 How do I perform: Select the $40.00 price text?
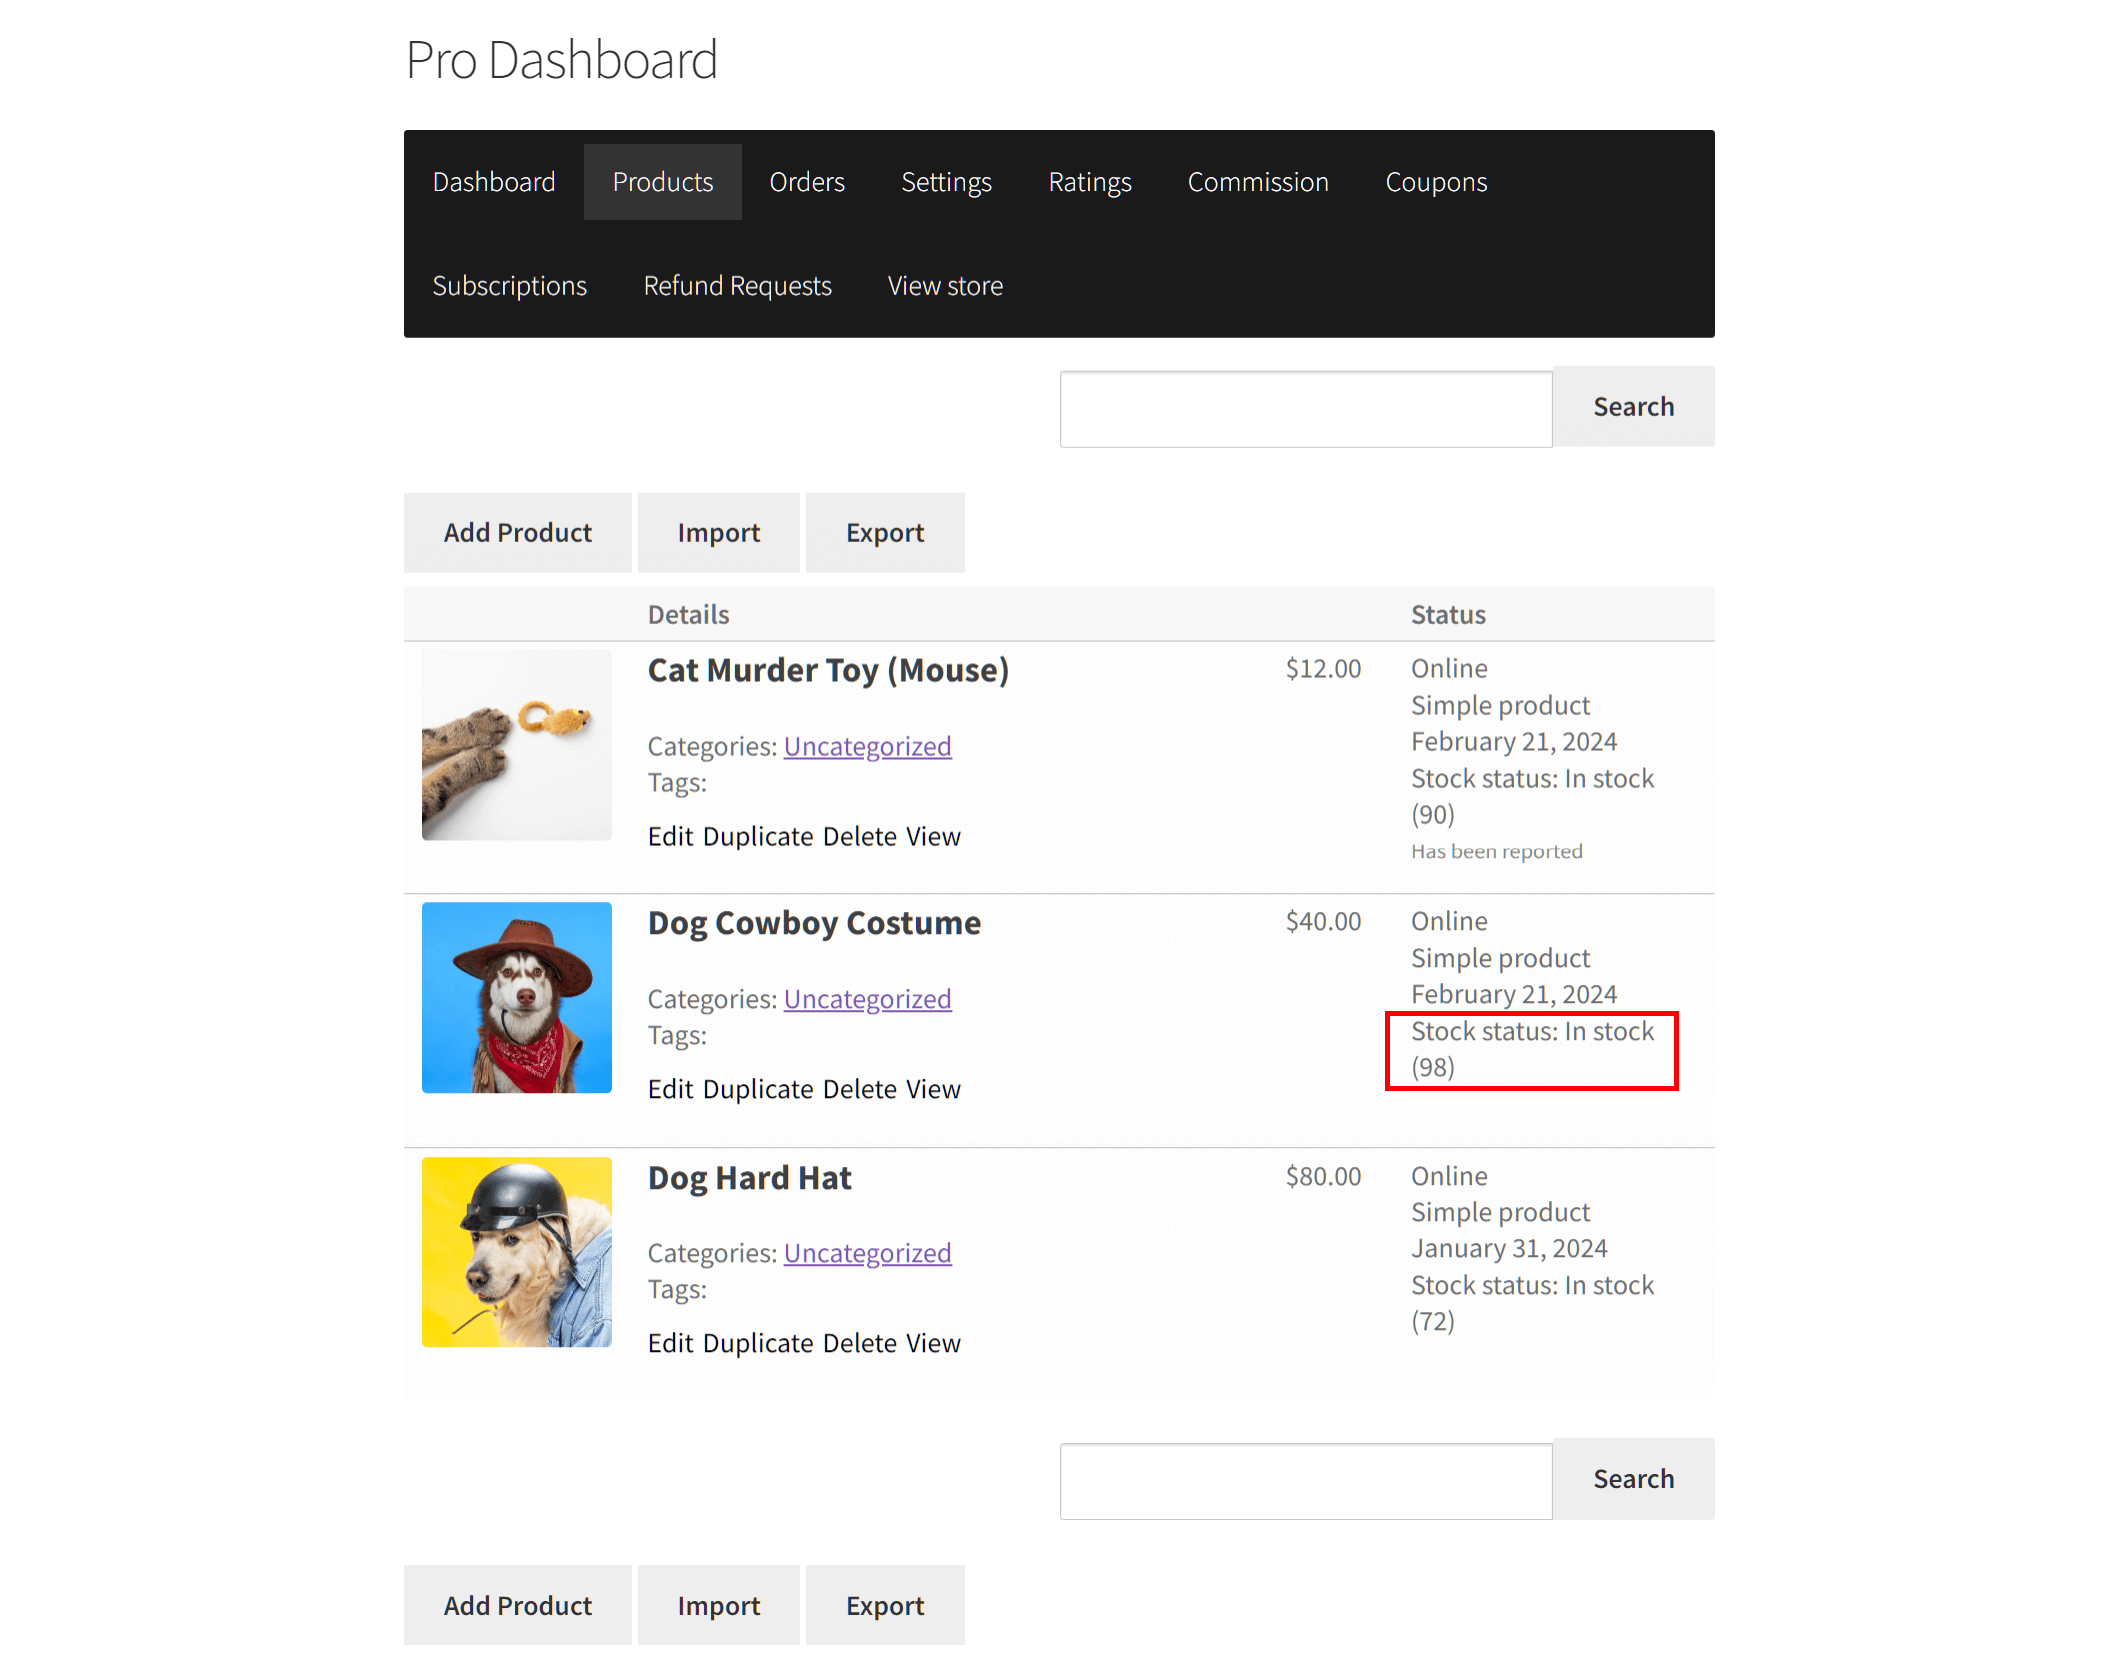click(1323, 921)
